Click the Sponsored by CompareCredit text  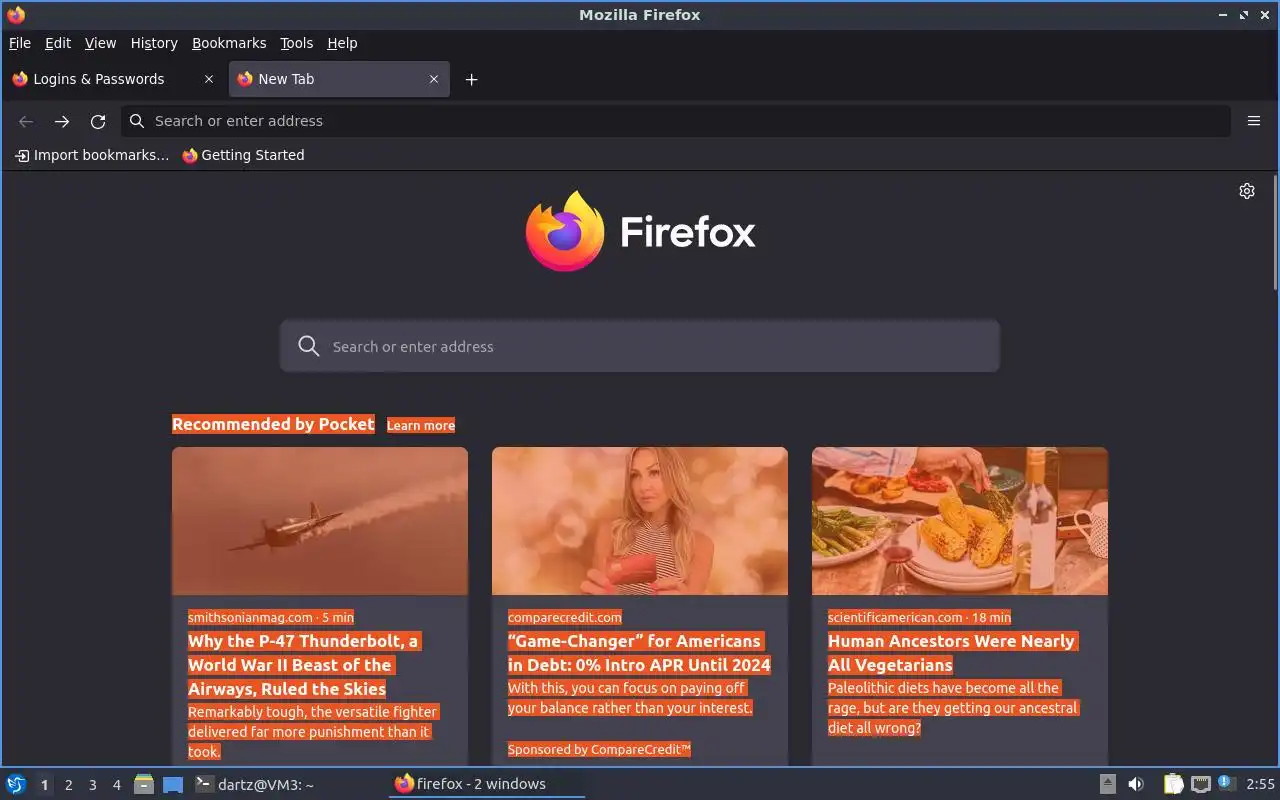tap(599, 749)
